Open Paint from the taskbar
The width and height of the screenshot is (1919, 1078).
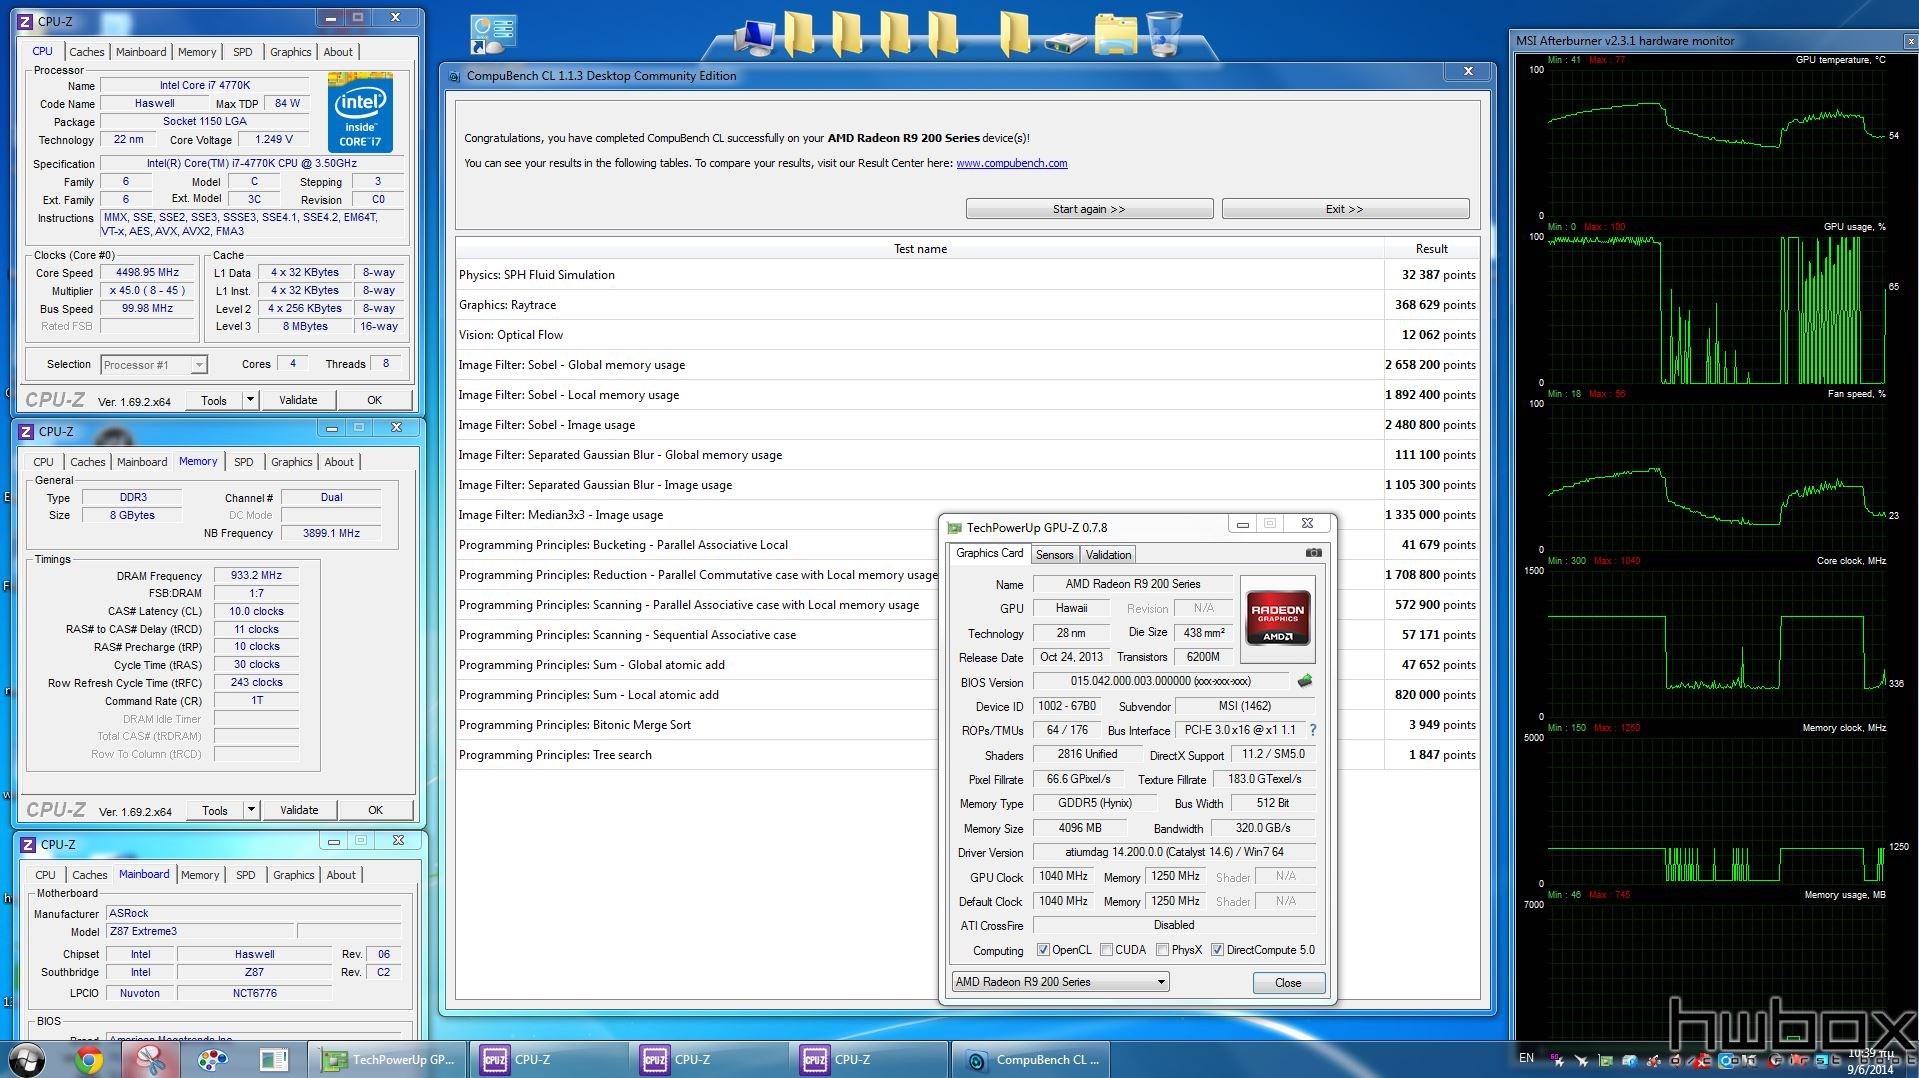coord(212,1060)
